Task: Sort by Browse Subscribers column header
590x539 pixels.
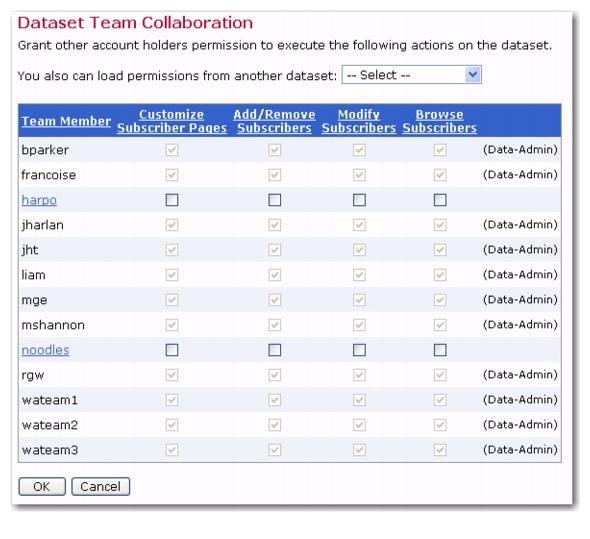Action: pos(439,121)
